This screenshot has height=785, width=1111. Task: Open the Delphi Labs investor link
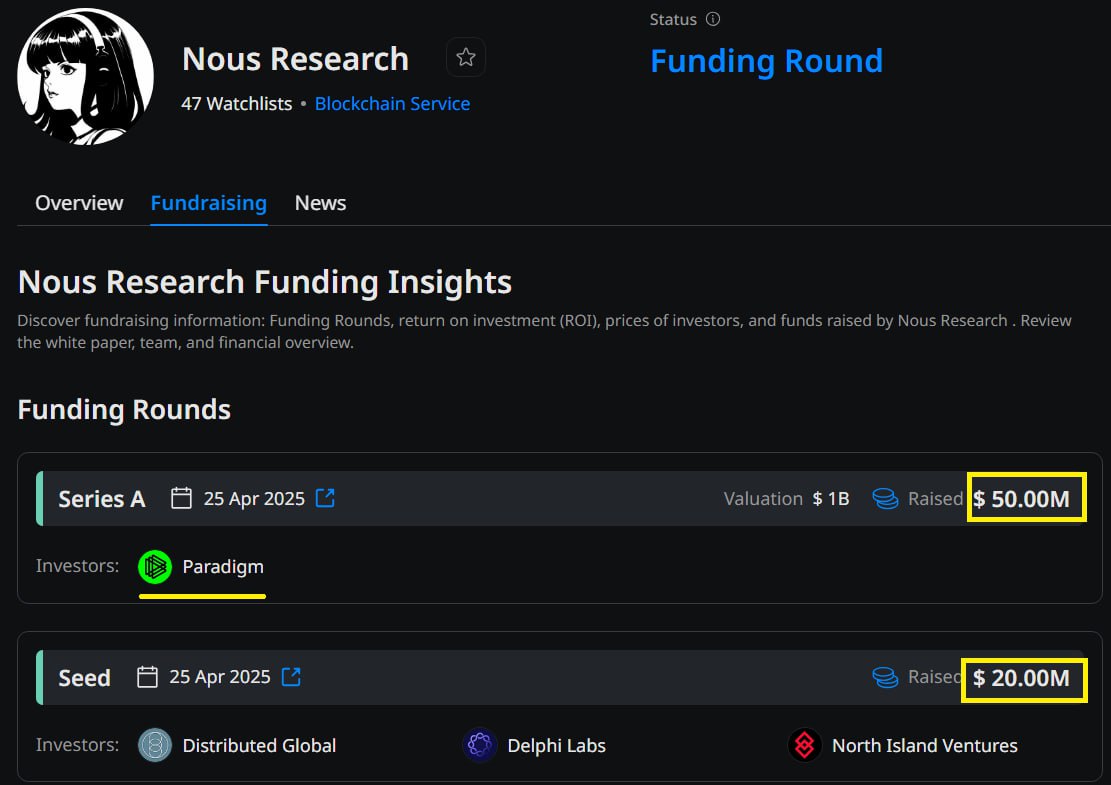click(x=556, y=746)
